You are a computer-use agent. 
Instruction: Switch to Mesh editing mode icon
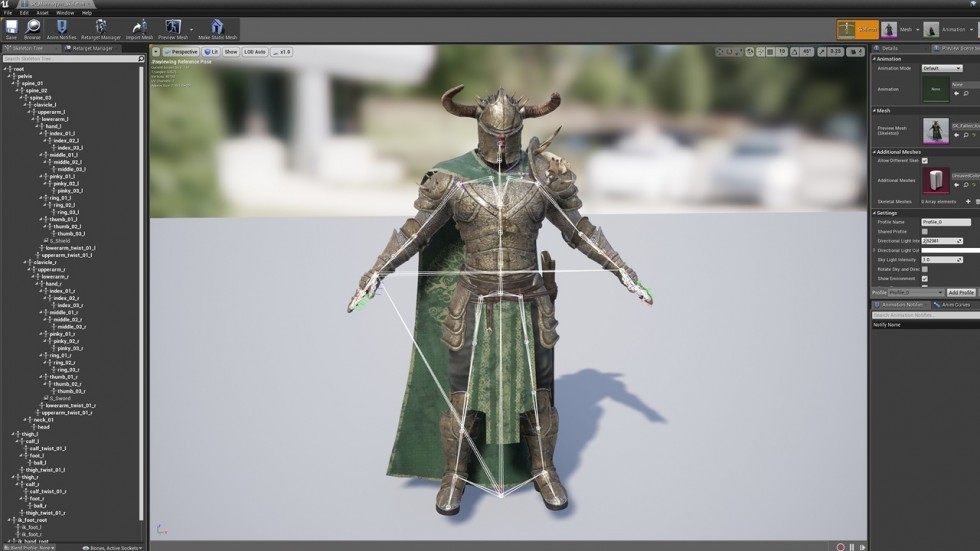click(x=889, y=29)
